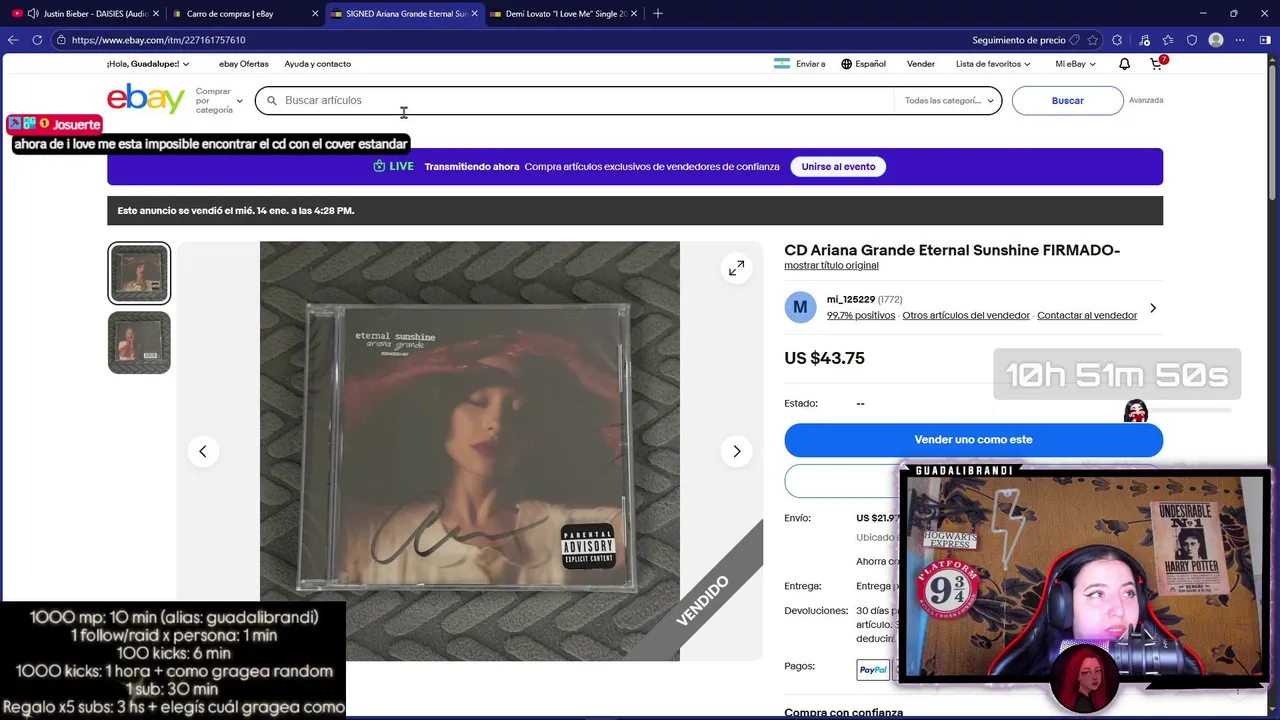Viewport: 1280px width, 720px height.
Task: Select the second CD back cover thumbnail
Action: (x=139, y=343)
